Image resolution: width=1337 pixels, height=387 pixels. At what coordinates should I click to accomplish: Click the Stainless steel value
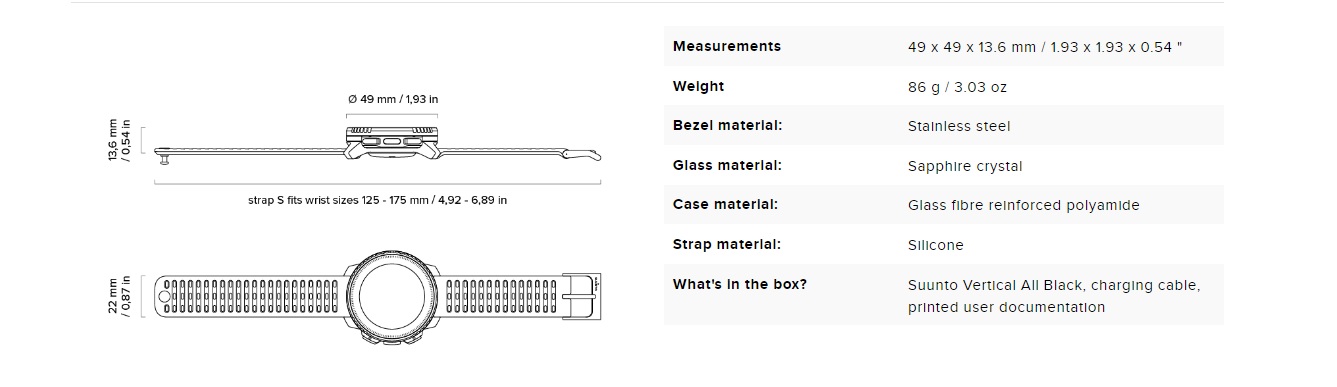(x=959, y=126)
